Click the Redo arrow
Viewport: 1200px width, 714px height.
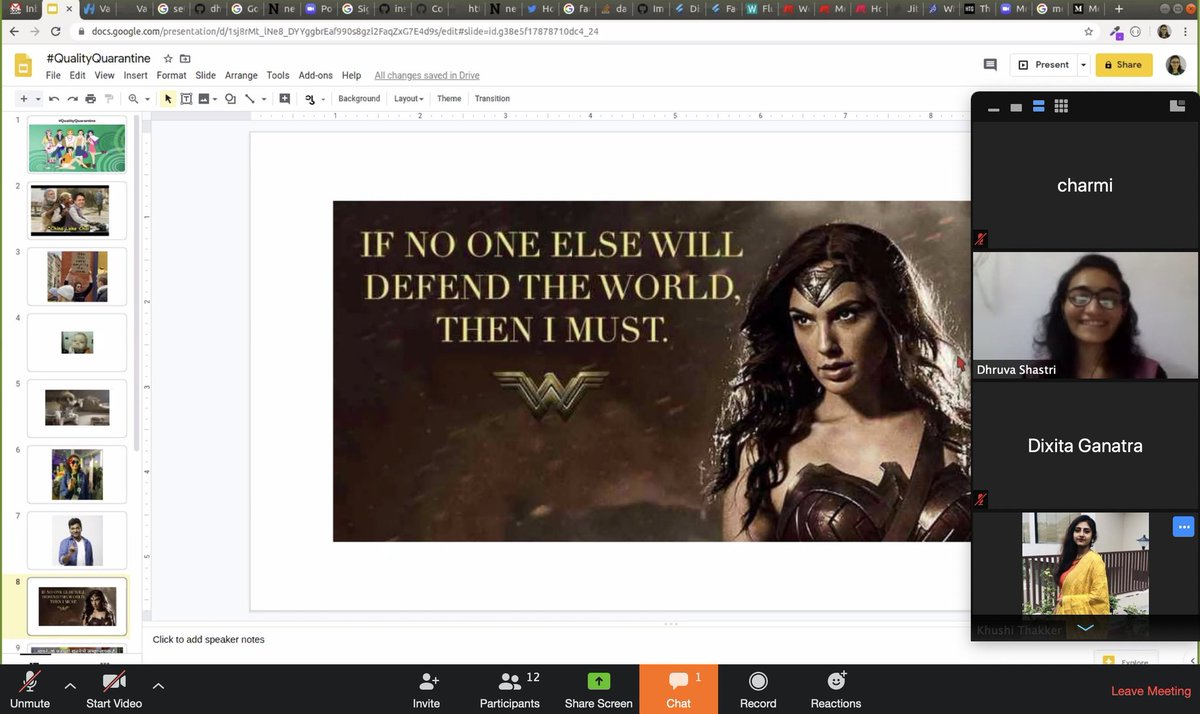click(x=72, y=99)
